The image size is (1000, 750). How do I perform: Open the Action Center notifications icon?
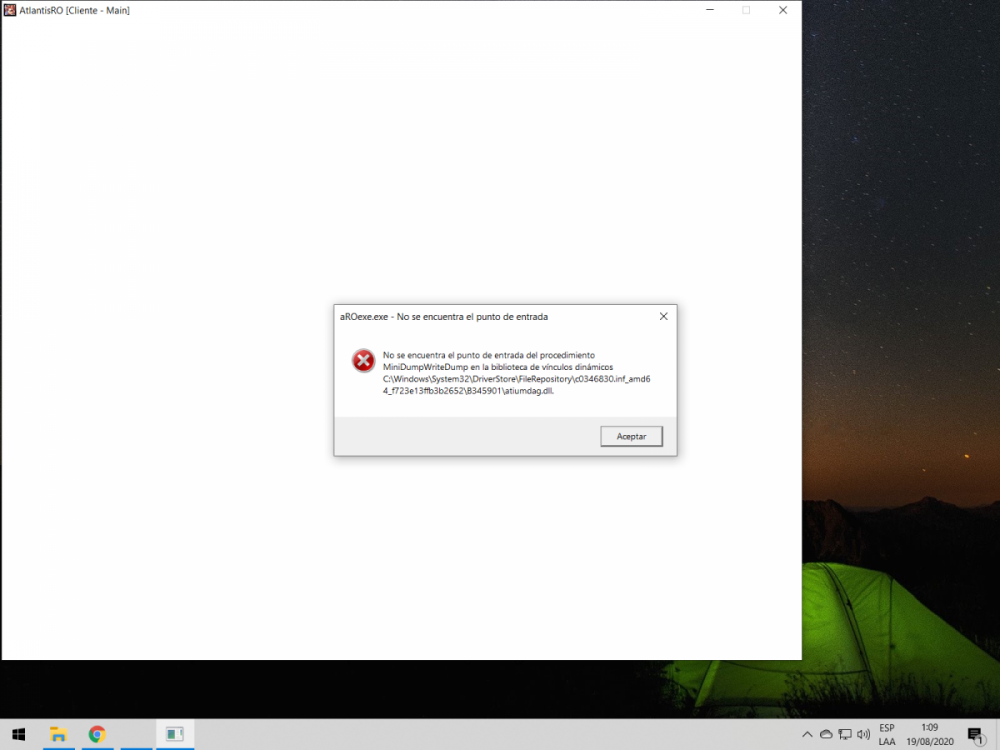[976, 733]
